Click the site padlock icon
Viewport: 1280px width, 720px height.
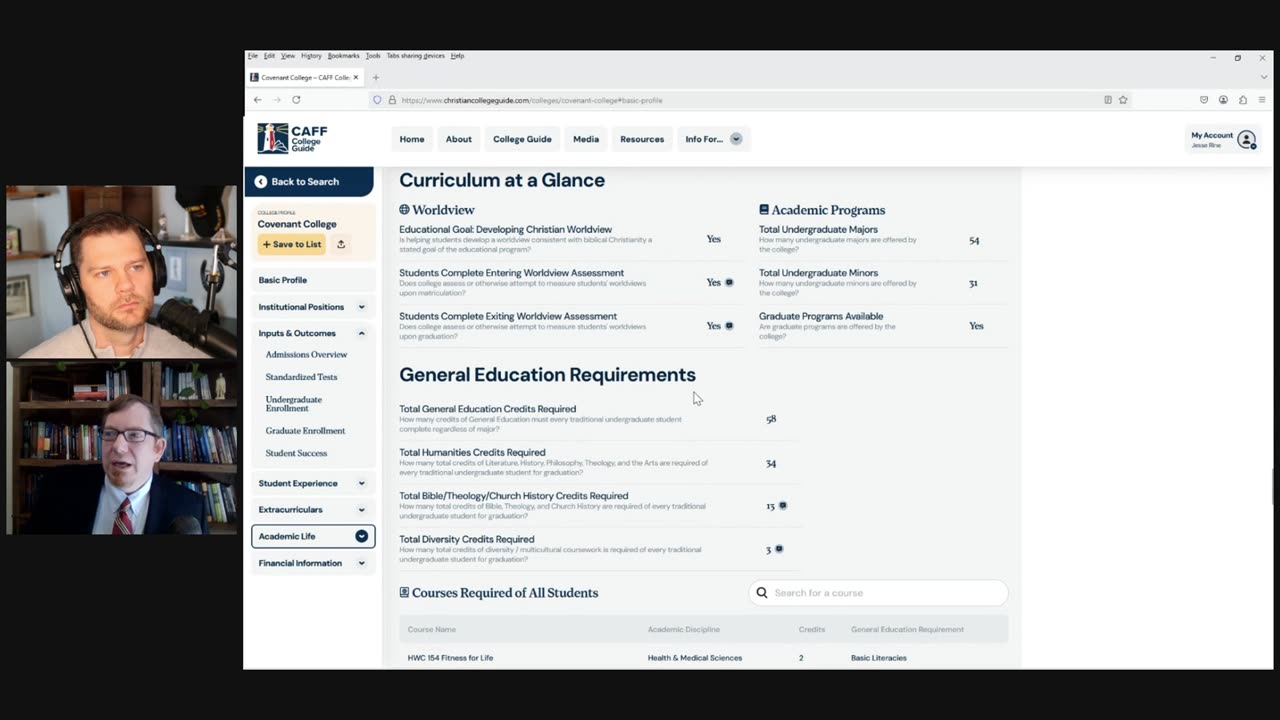pos(391,100)
